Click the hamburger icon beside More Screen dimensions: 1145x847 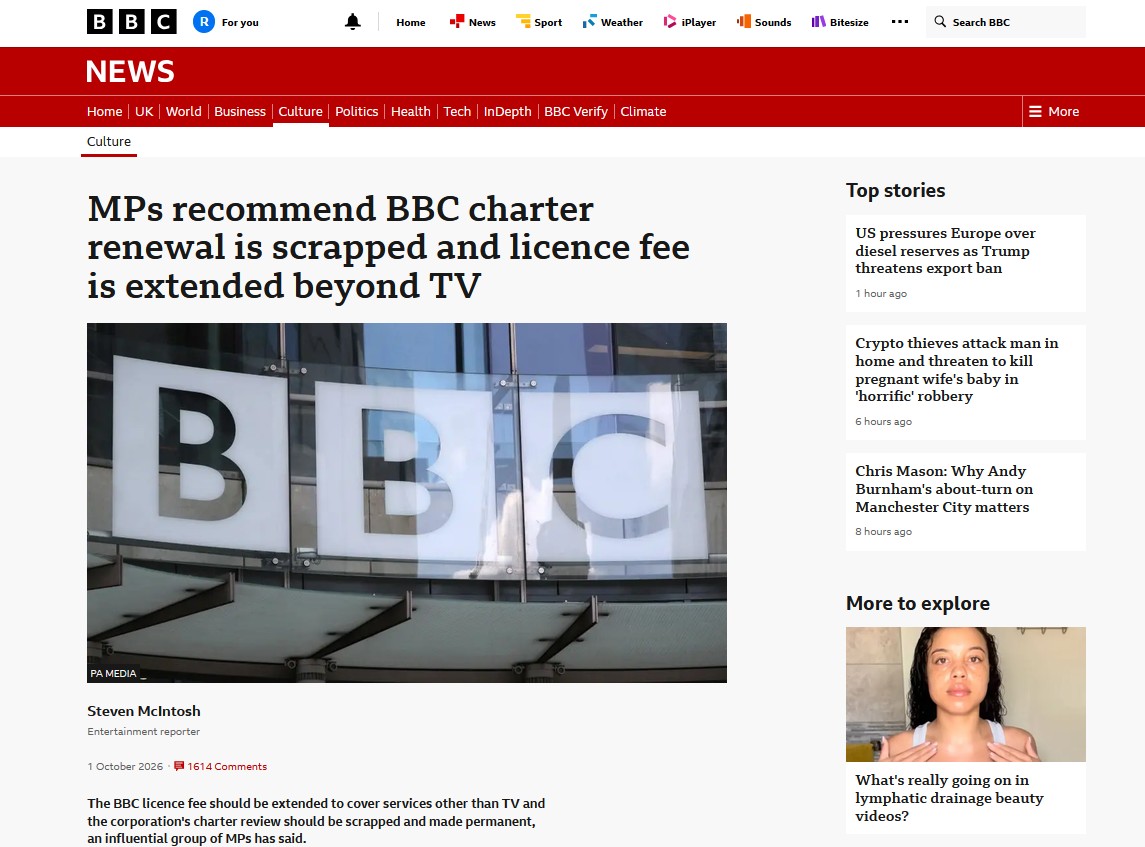1035,112
